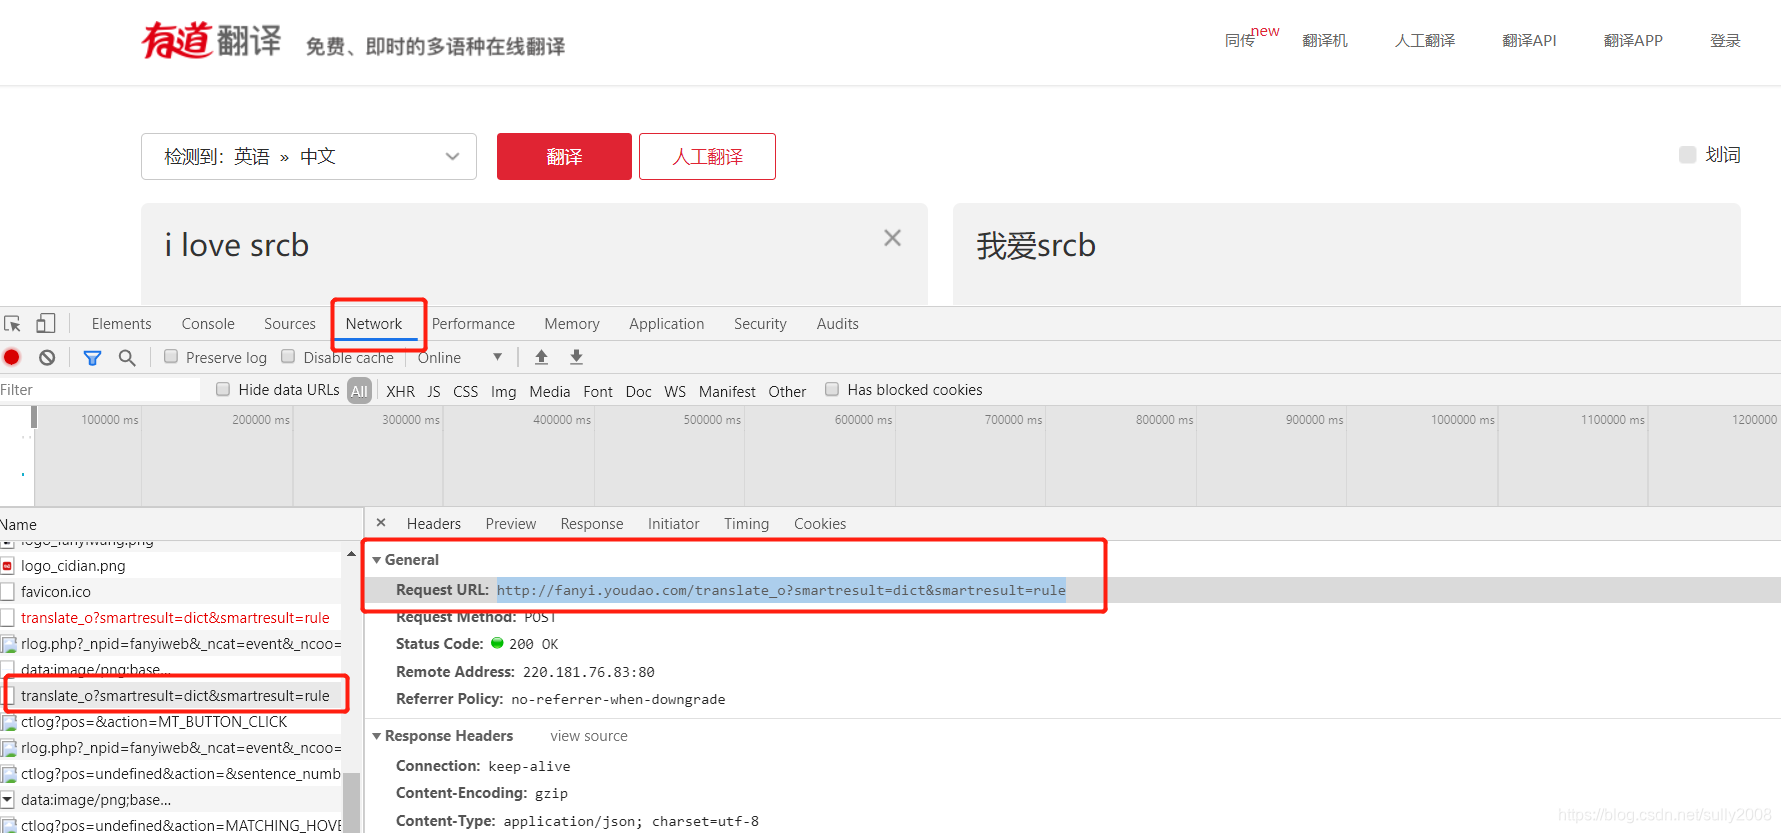Open 翻译APP in the top navigation
1781x833 pixels.
point(1633,41)
